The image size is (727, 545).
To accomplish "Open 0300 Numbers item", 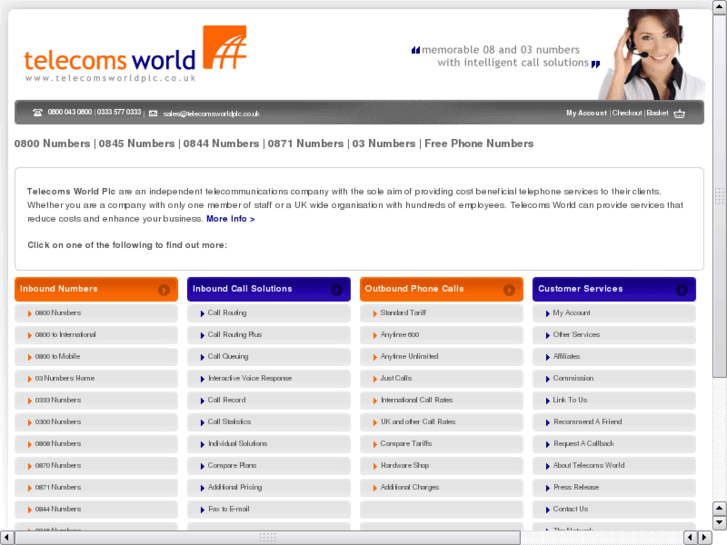I will click(96, 422).
